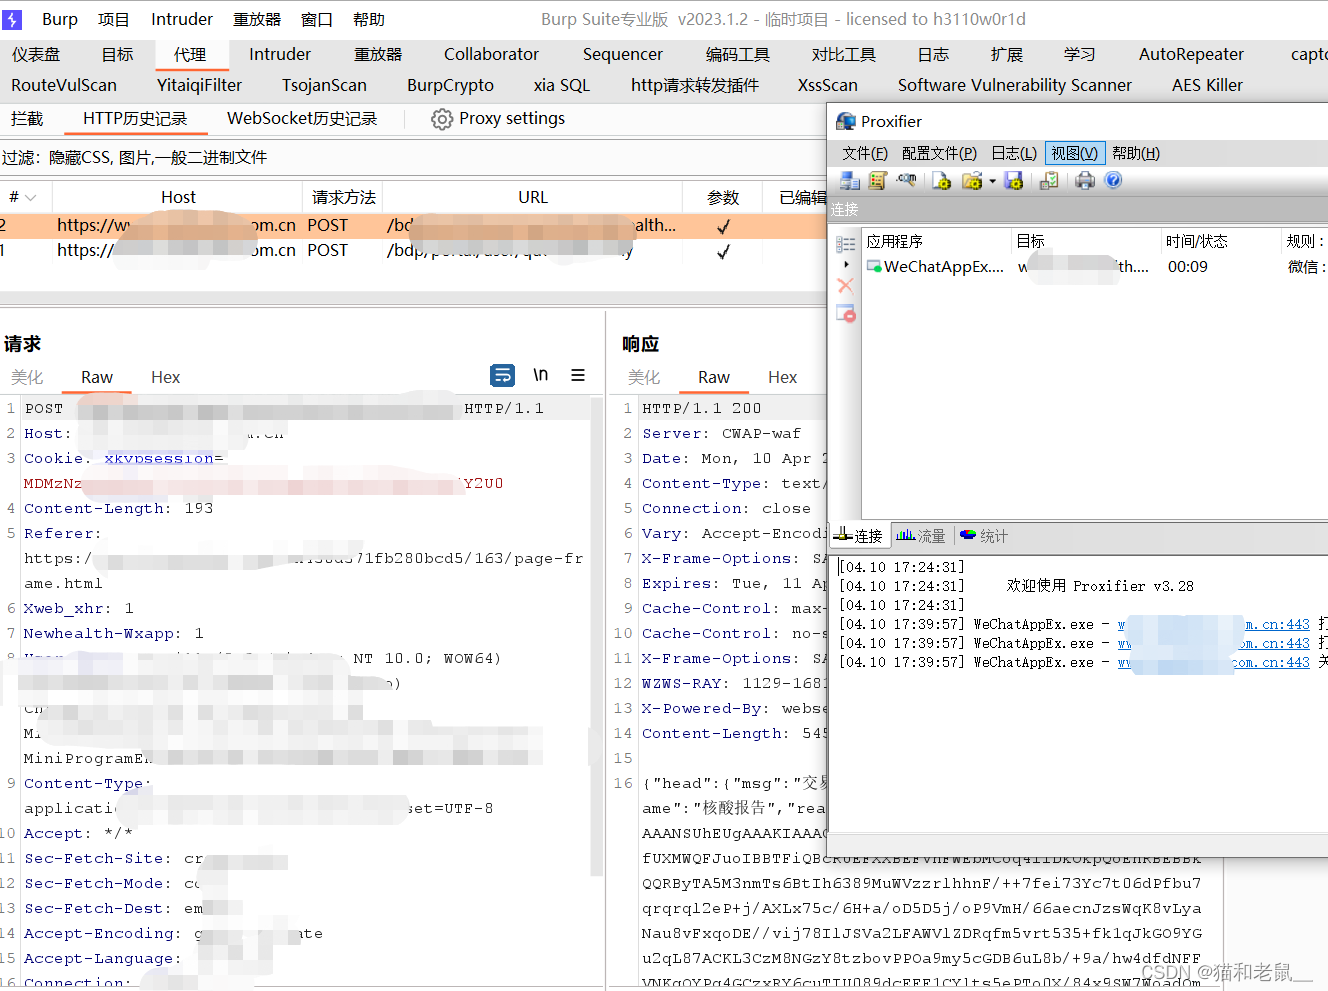Open Proxifier 配置文件(P) menu
The width and height of the screenshot is (1328, 991).
tap(939, 153)
